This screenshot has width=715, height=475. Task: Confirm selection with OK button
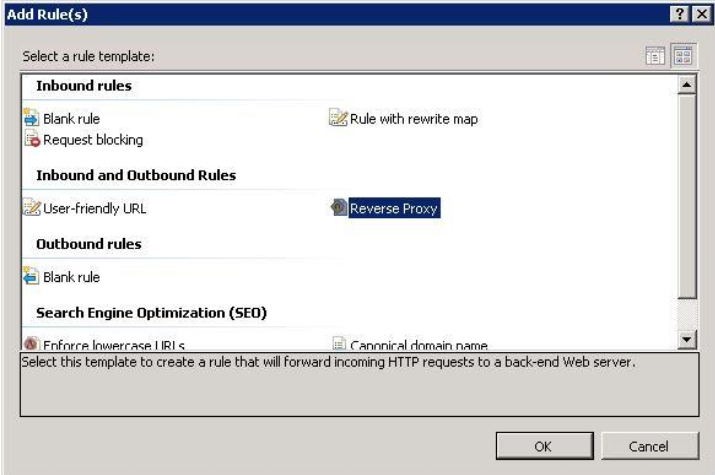tap(544, 446)
